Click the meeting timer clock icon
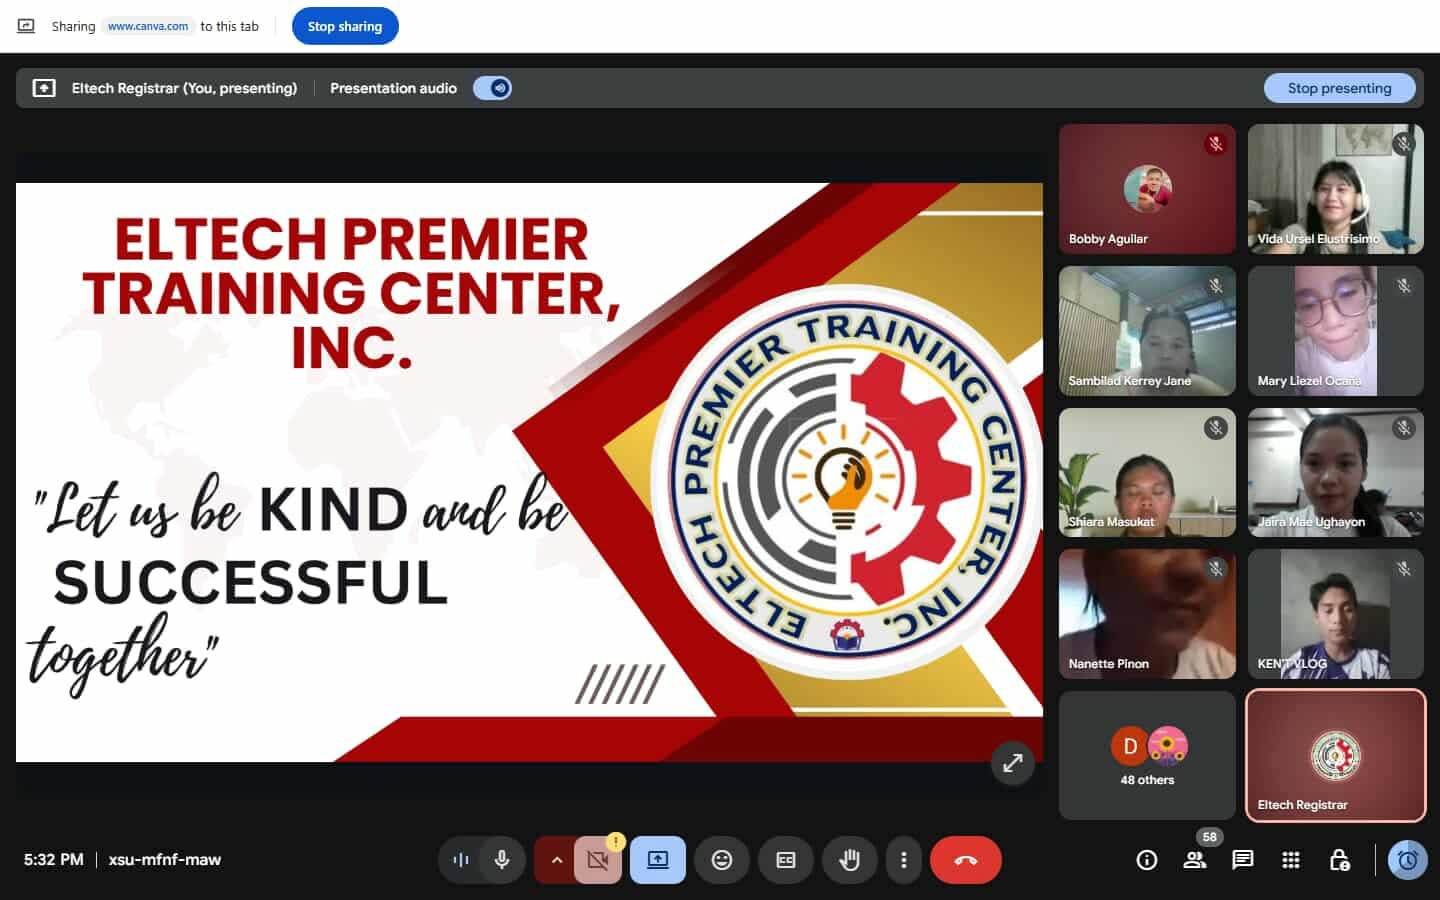This screenshot has height=900, width=1440. click(1408, 860)
